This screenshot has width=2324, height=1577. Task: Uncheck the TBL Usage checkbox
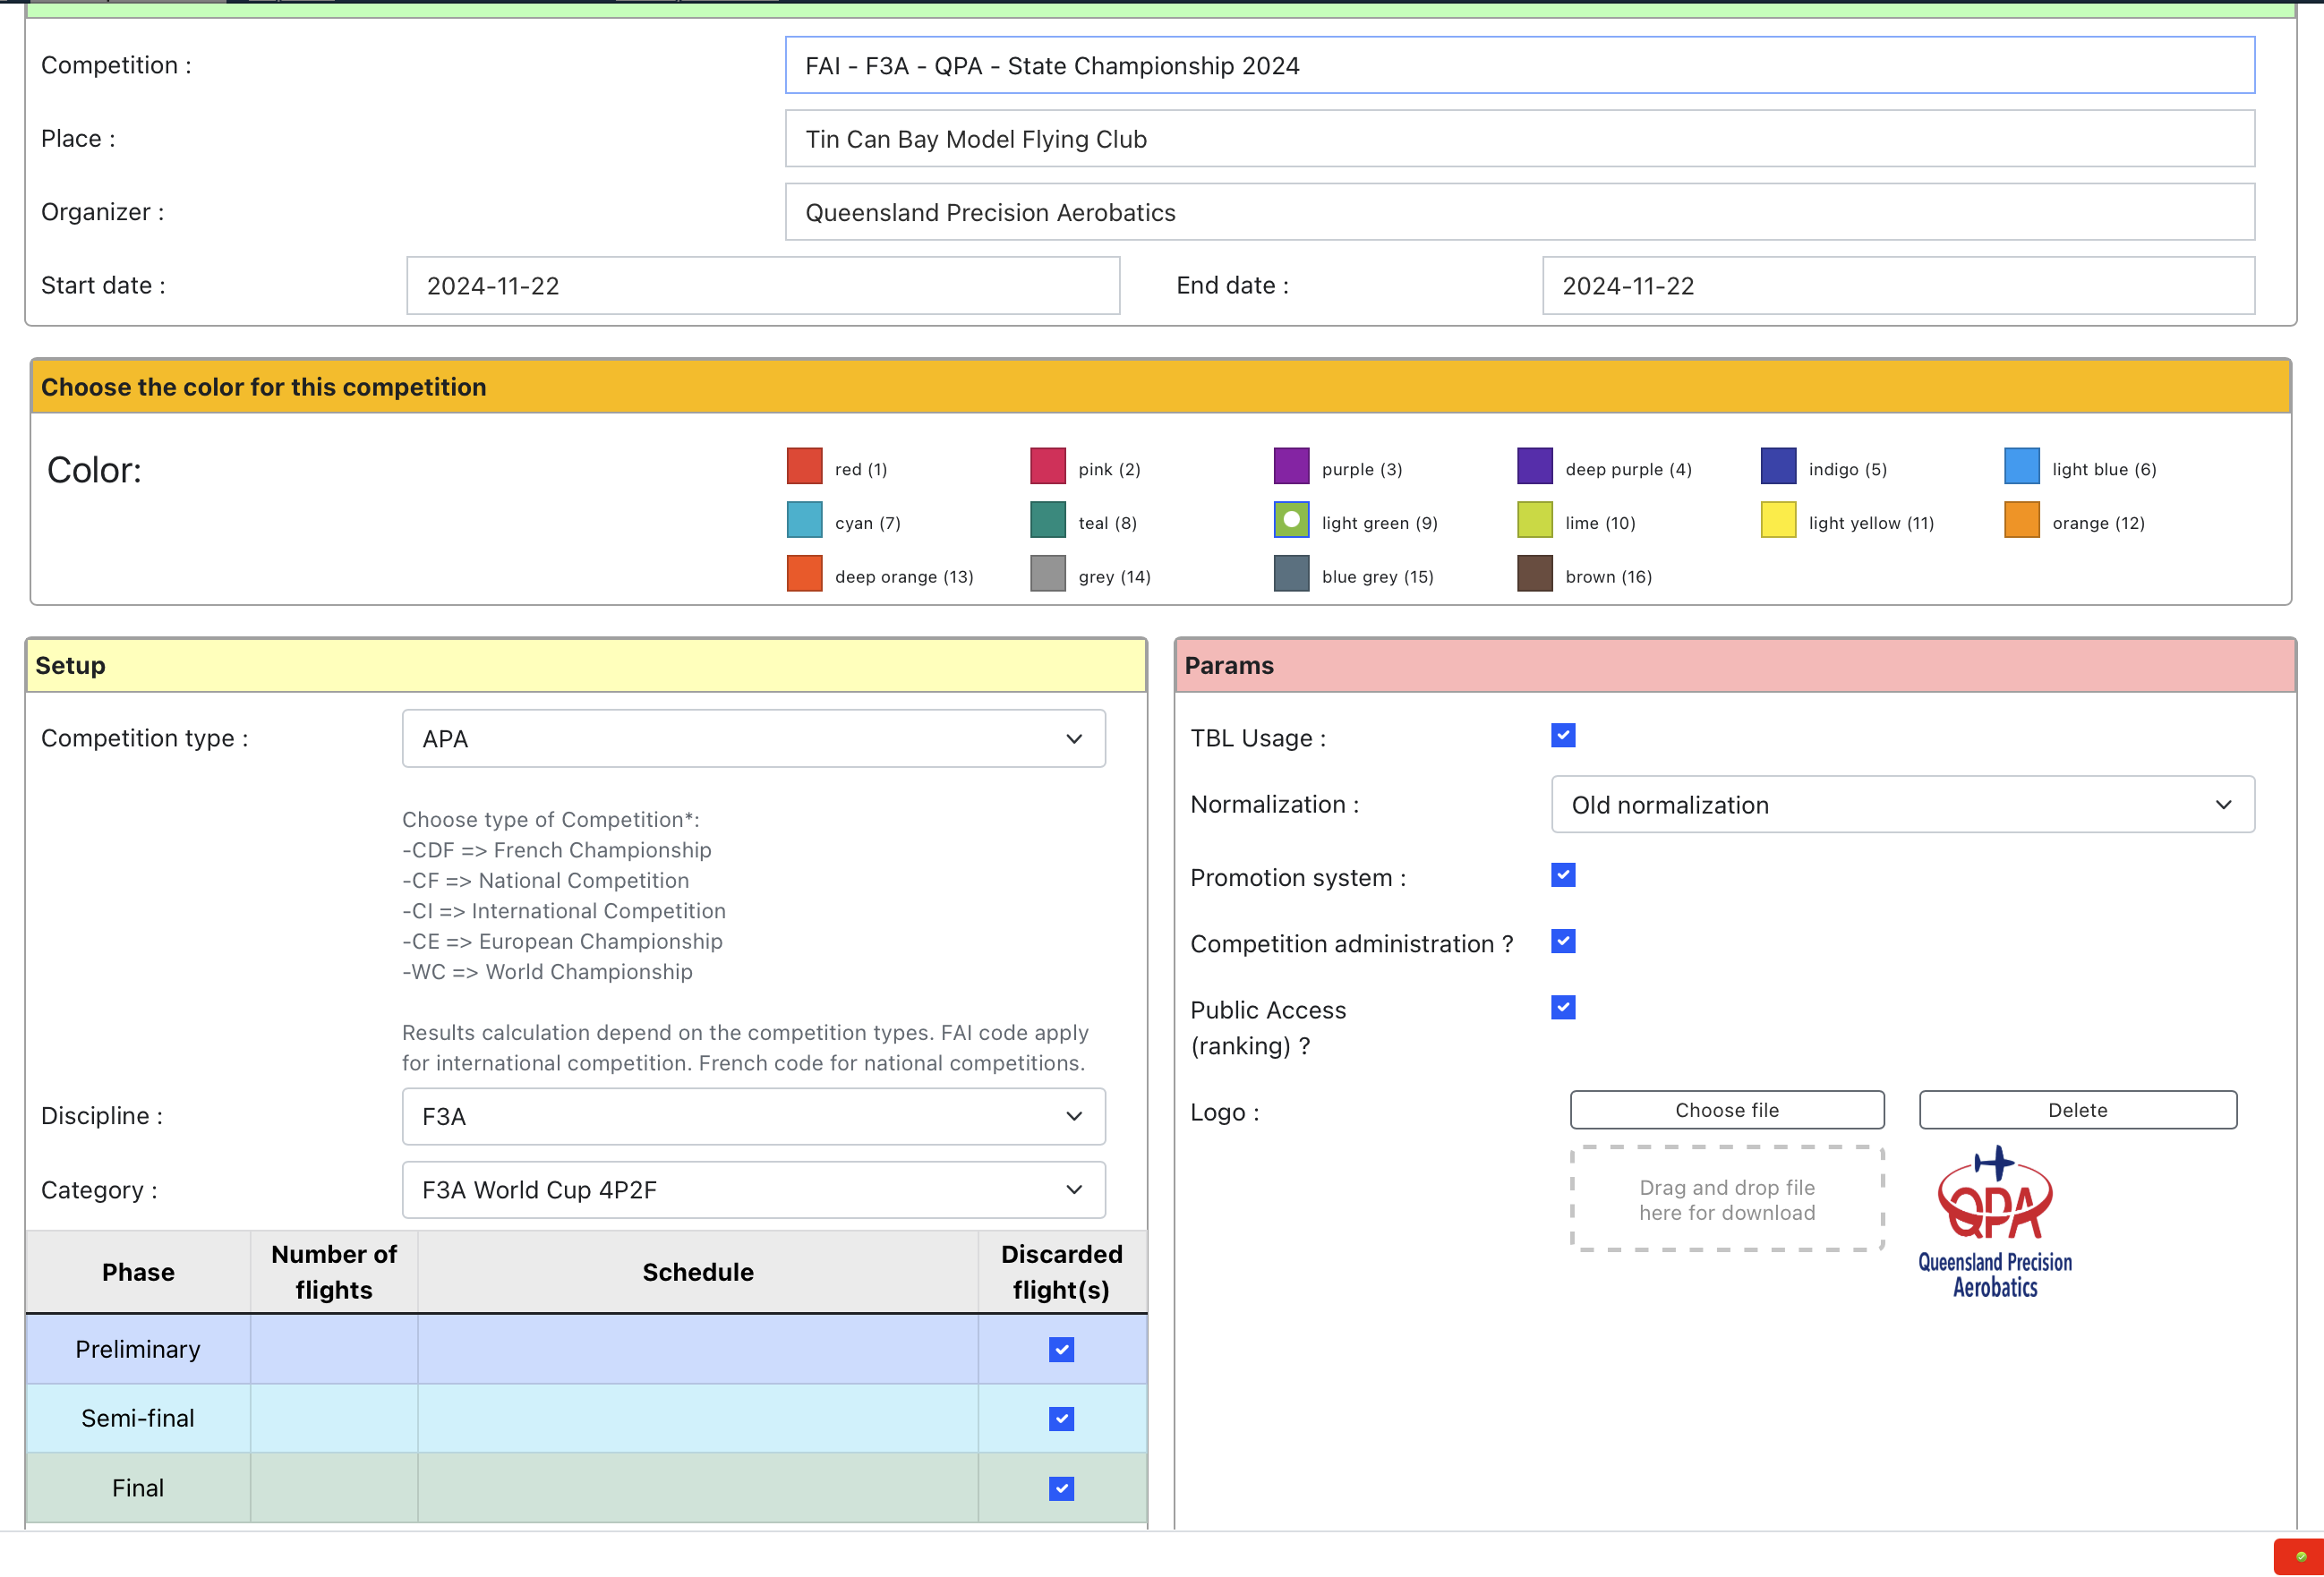1563,736
